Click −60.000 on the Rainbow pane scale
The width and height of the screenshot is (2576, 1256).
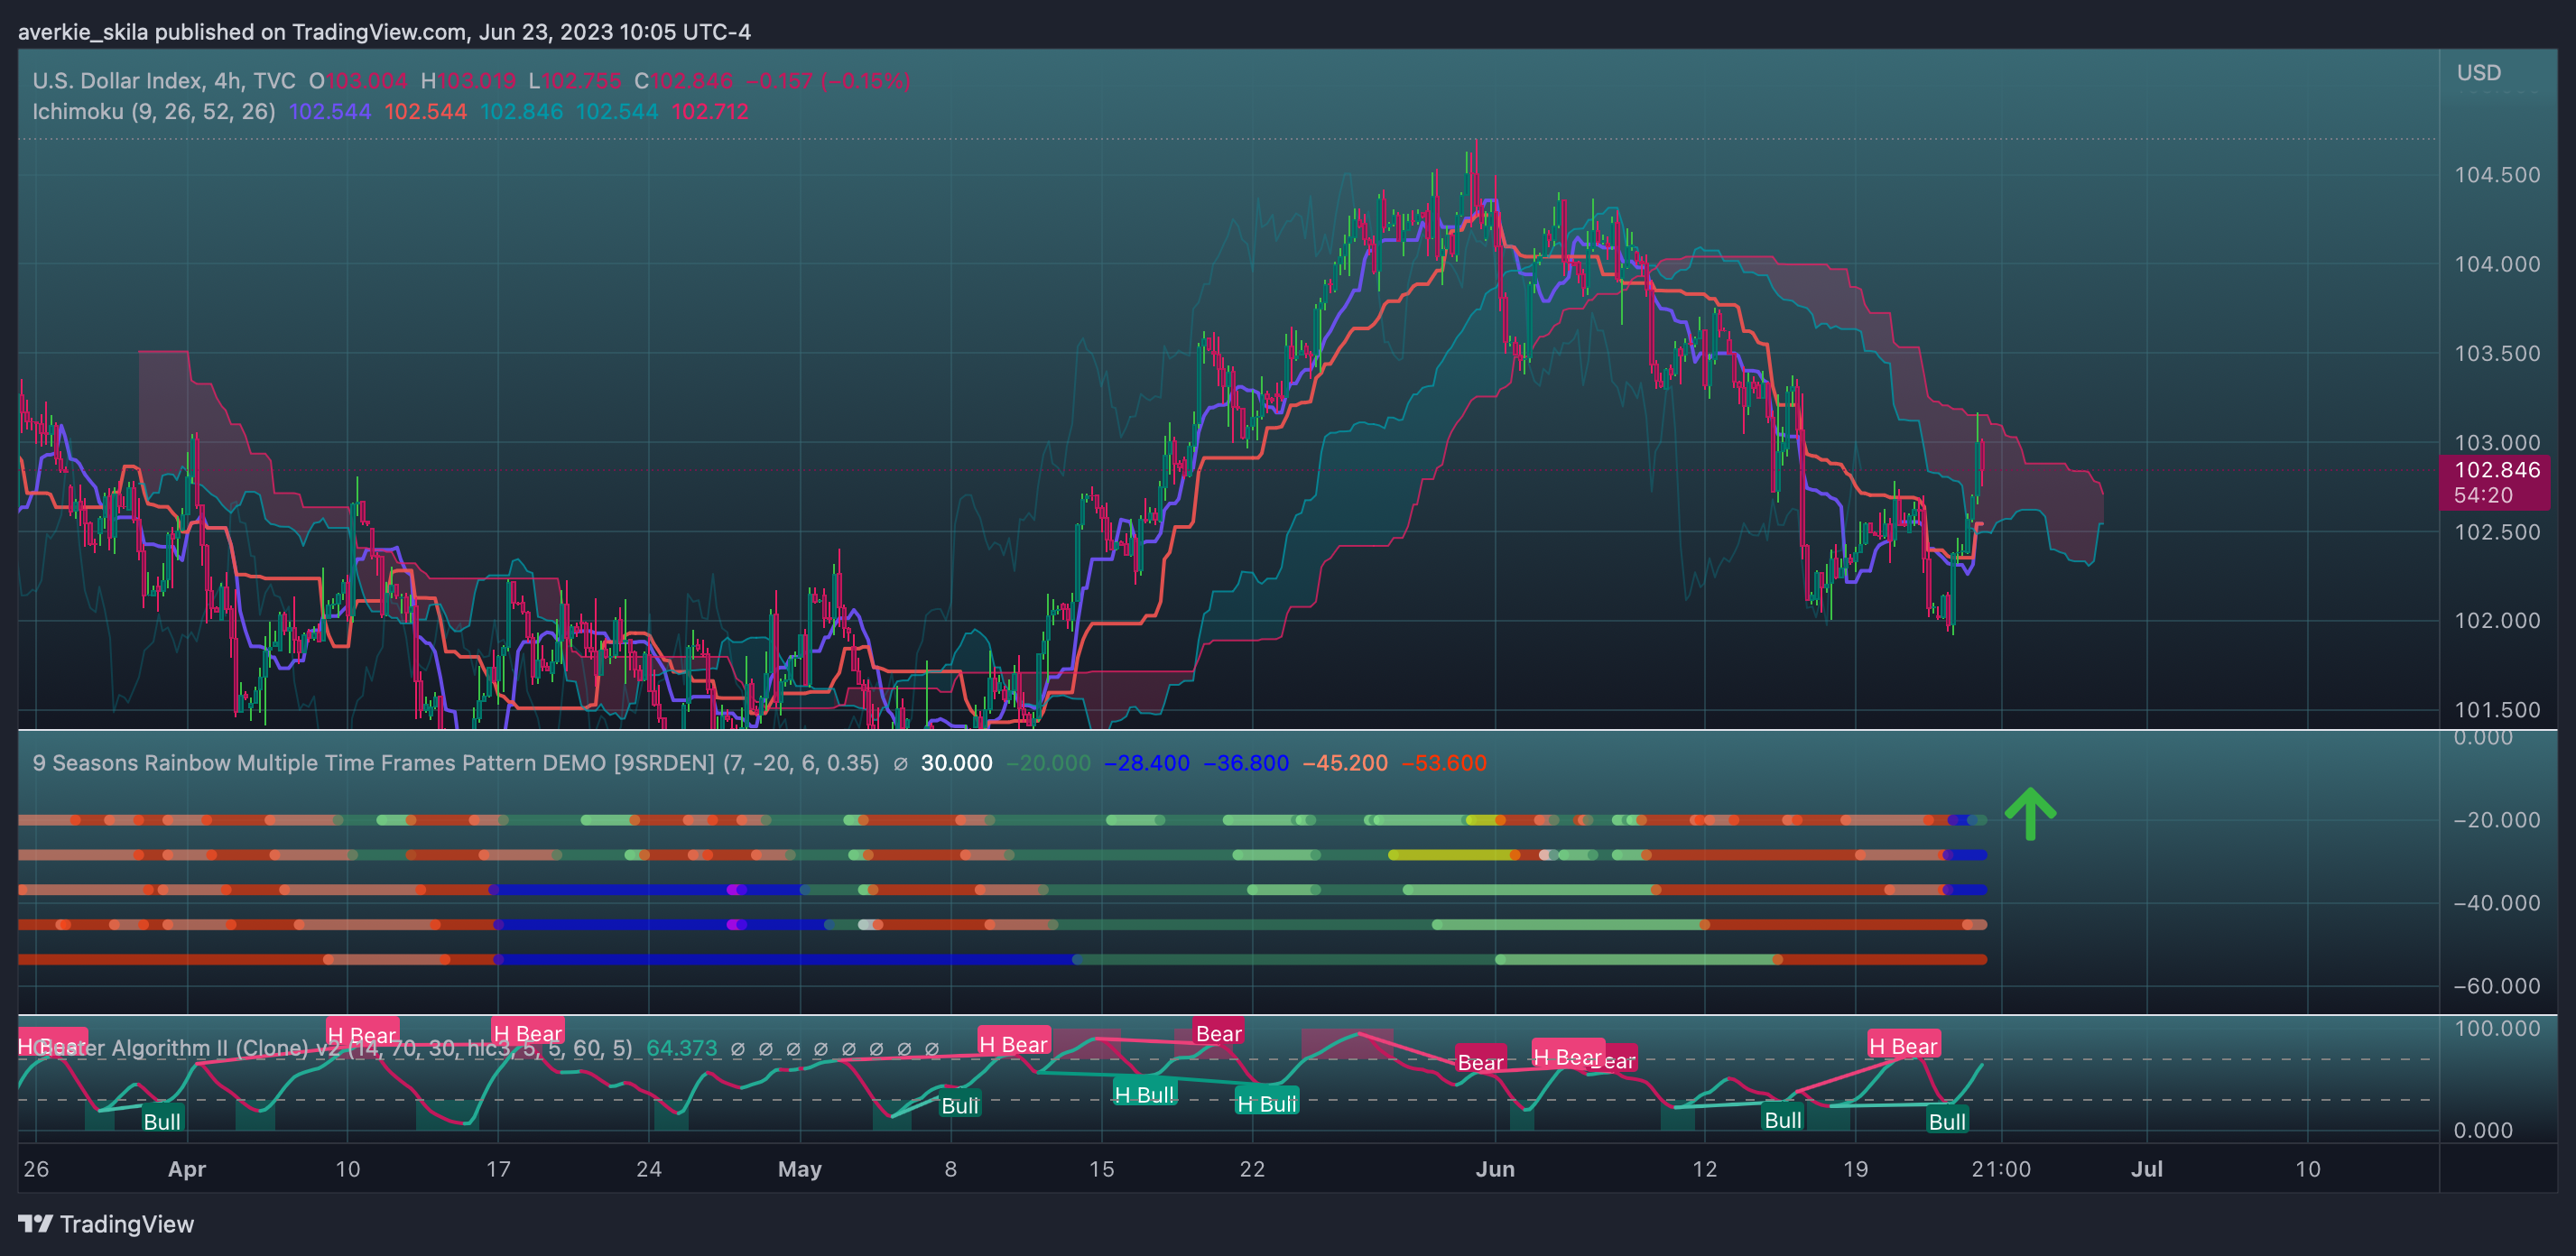tap(2497, 986)
